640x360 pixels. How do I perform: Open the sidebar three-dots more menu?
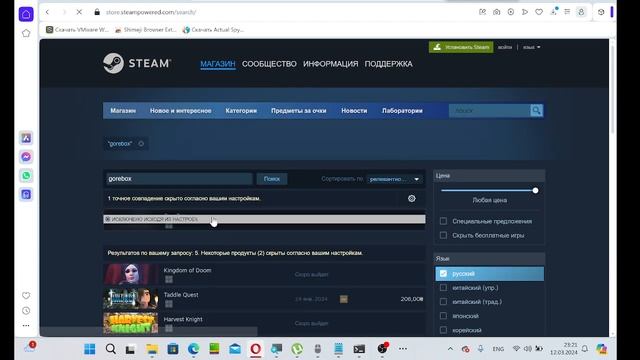26,326
